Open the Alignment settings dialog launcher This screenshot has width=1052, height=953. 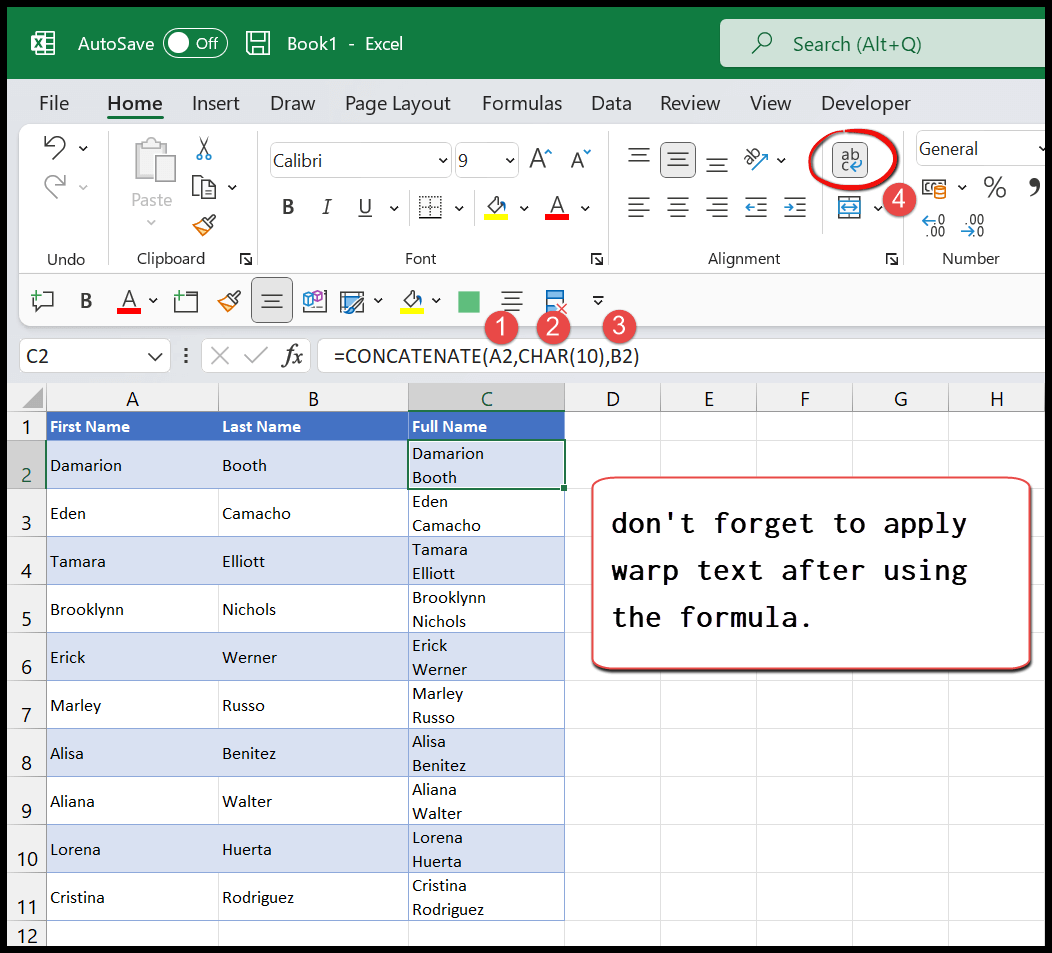(892, 259)
